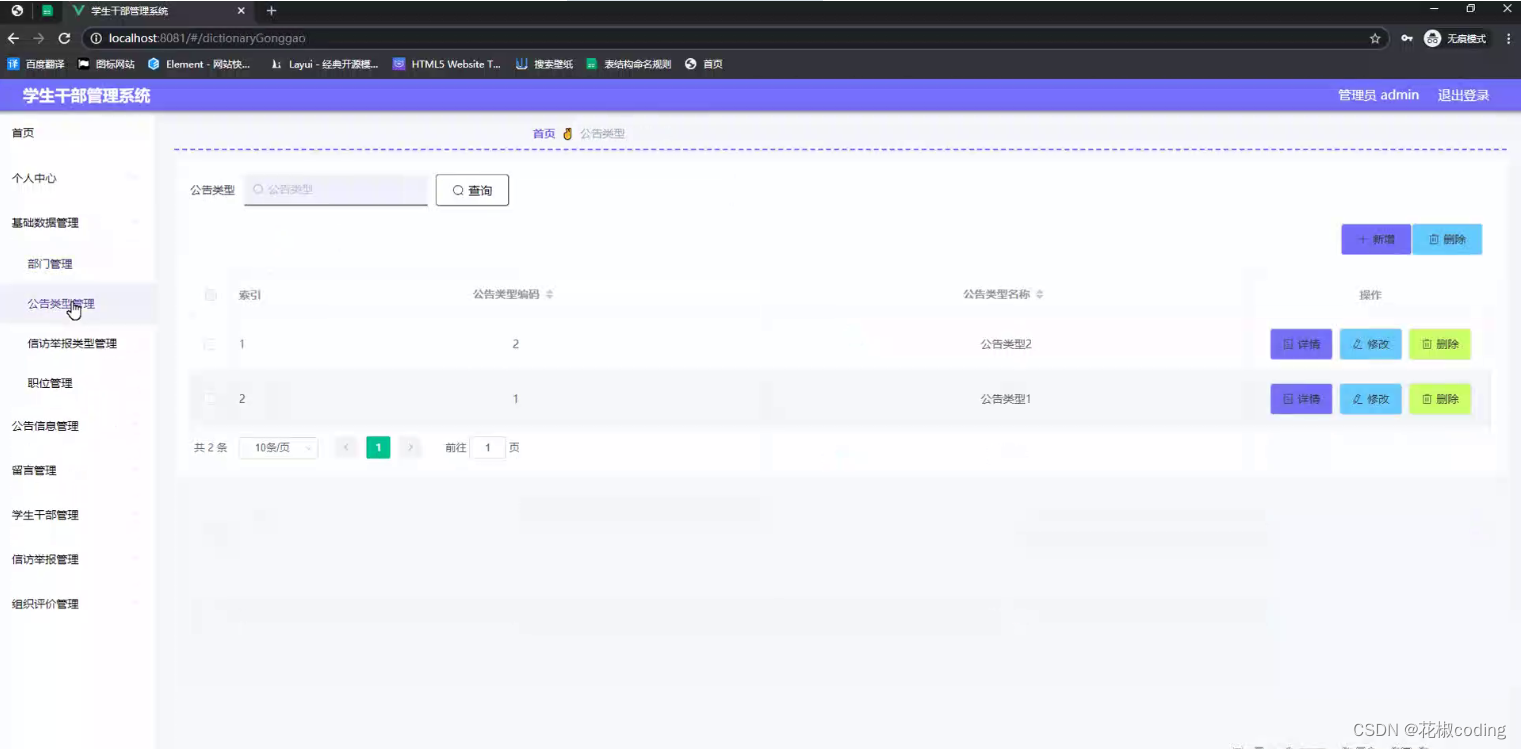Open 详情 for 公告类型2 row
1521x749 pixels.
(x=1301, y=344)
